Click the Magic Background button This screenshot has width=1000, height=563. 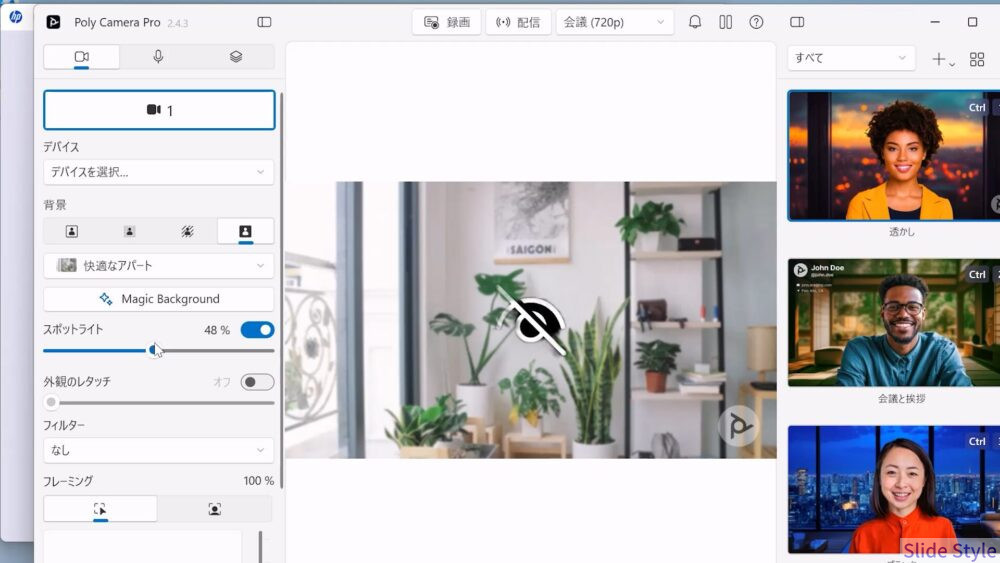coord(159,299)
